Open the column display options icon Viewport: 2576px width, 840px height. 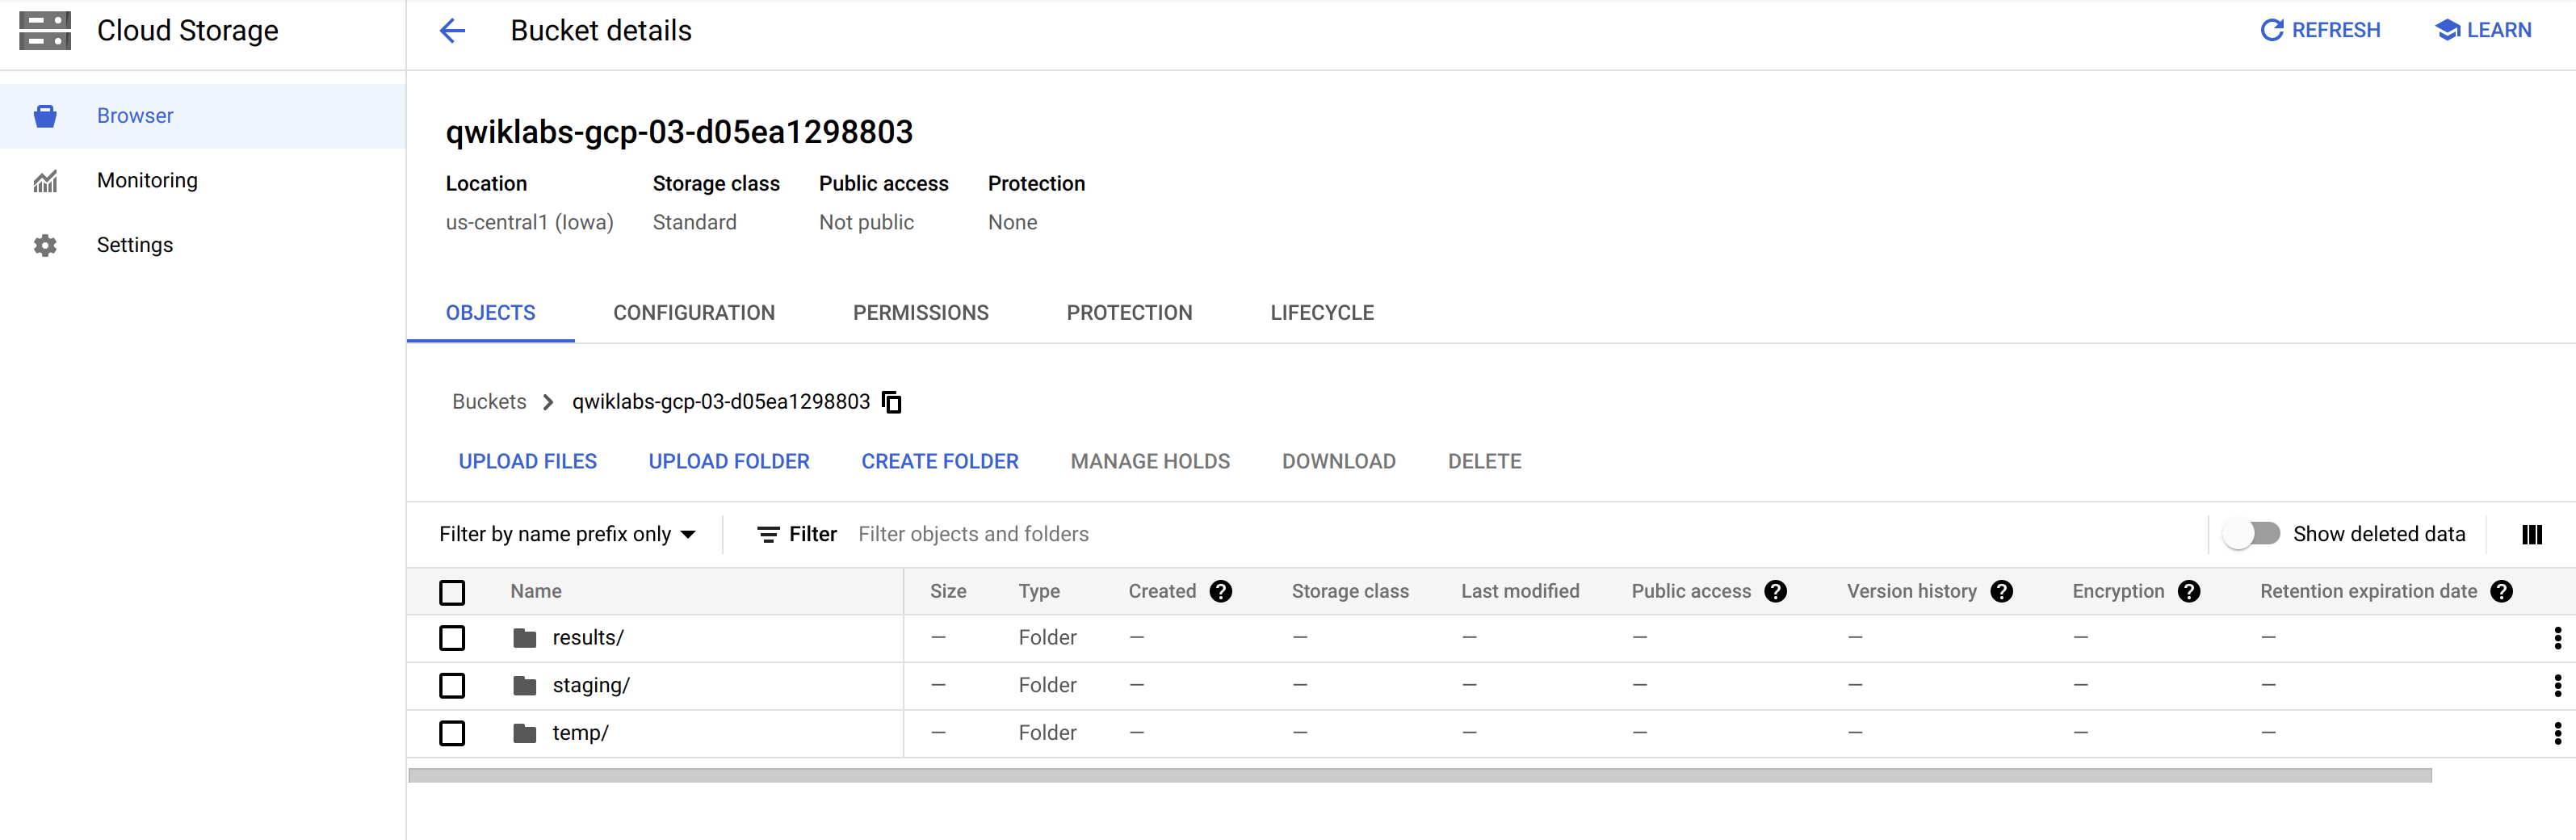tap(2532, 535)
